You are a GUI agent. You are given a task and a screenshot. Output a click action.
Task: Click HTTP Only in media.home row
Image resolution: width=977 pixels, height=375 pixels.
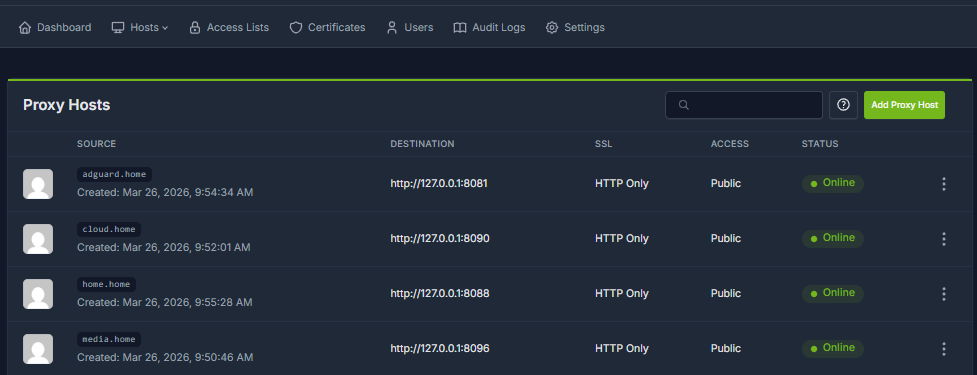point(622,348)
